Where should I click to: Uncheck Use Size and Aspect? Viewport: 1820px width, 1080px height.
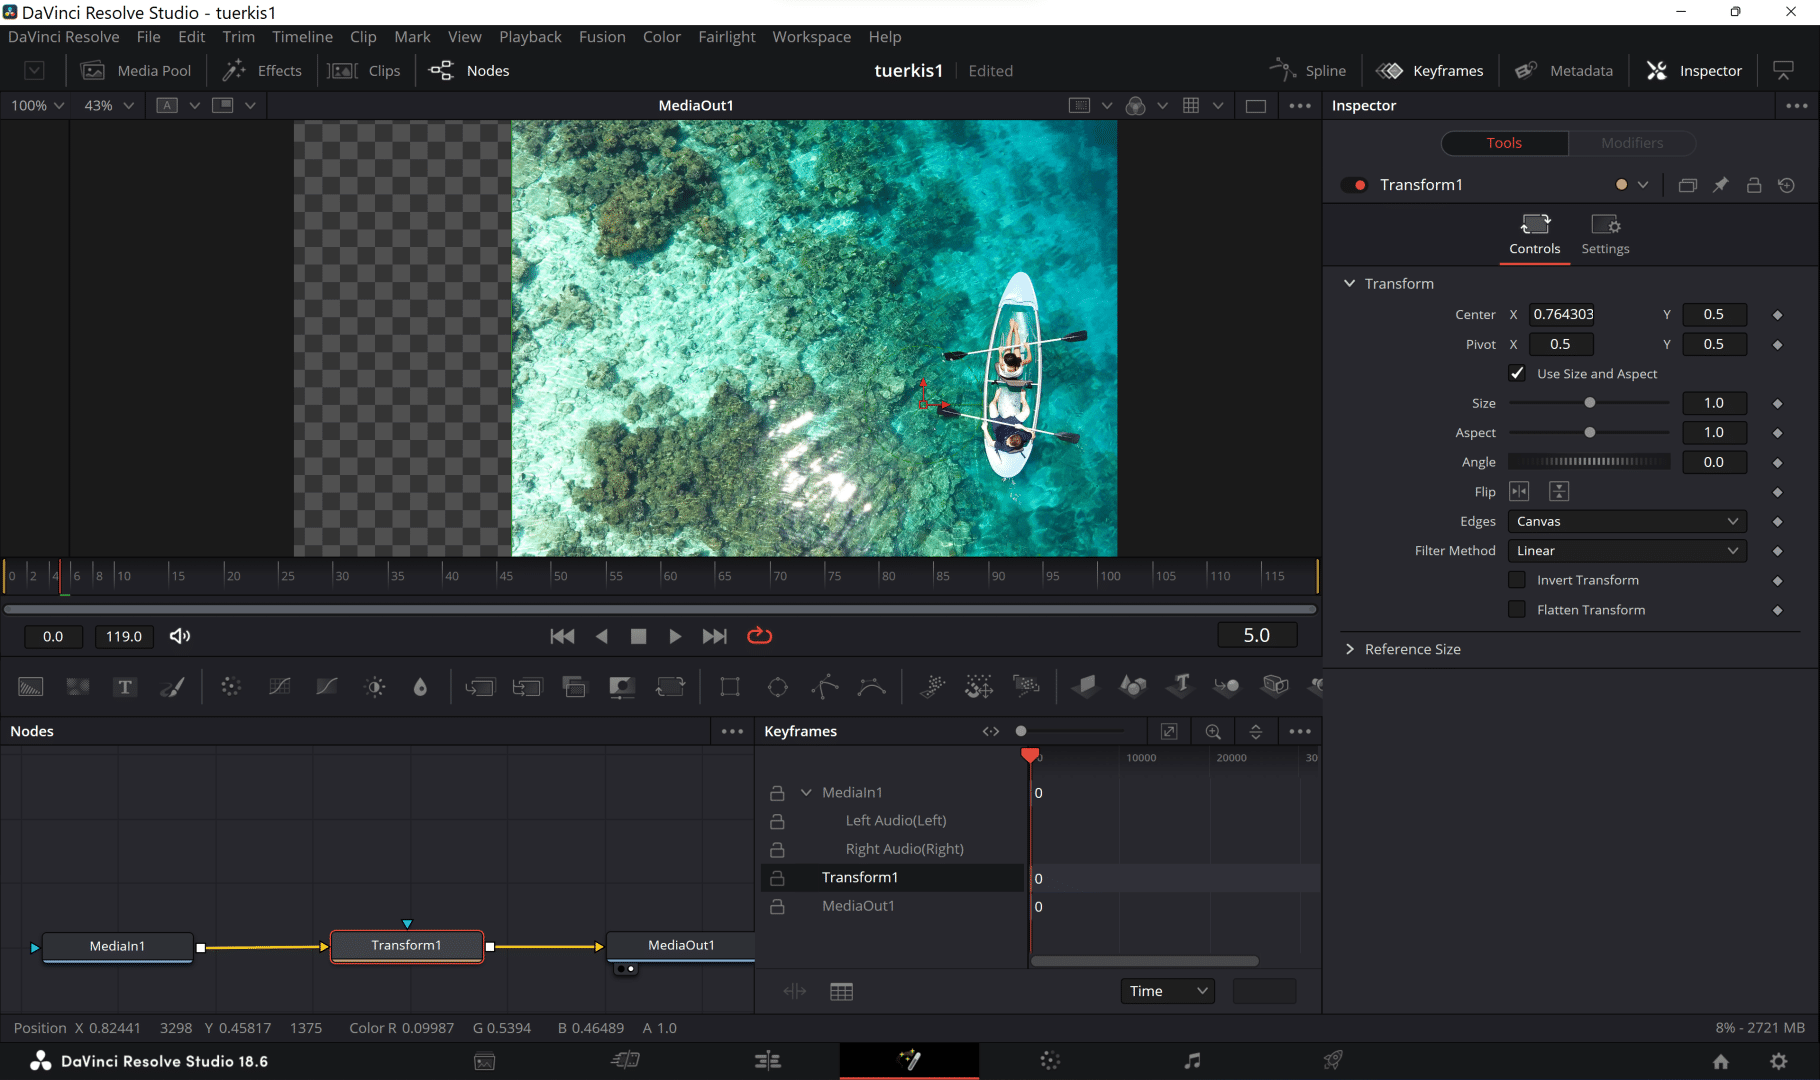click(1517, 373)
